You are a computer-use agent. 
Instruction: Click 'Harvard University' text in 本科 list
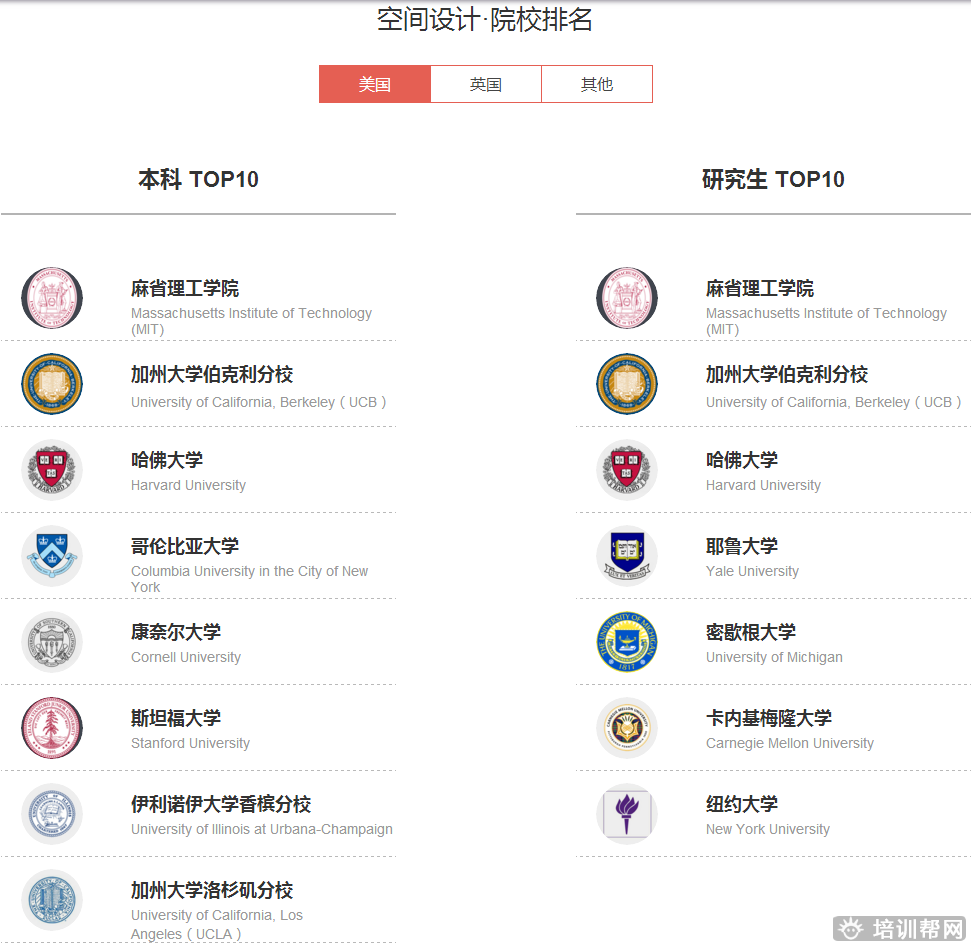188,485
